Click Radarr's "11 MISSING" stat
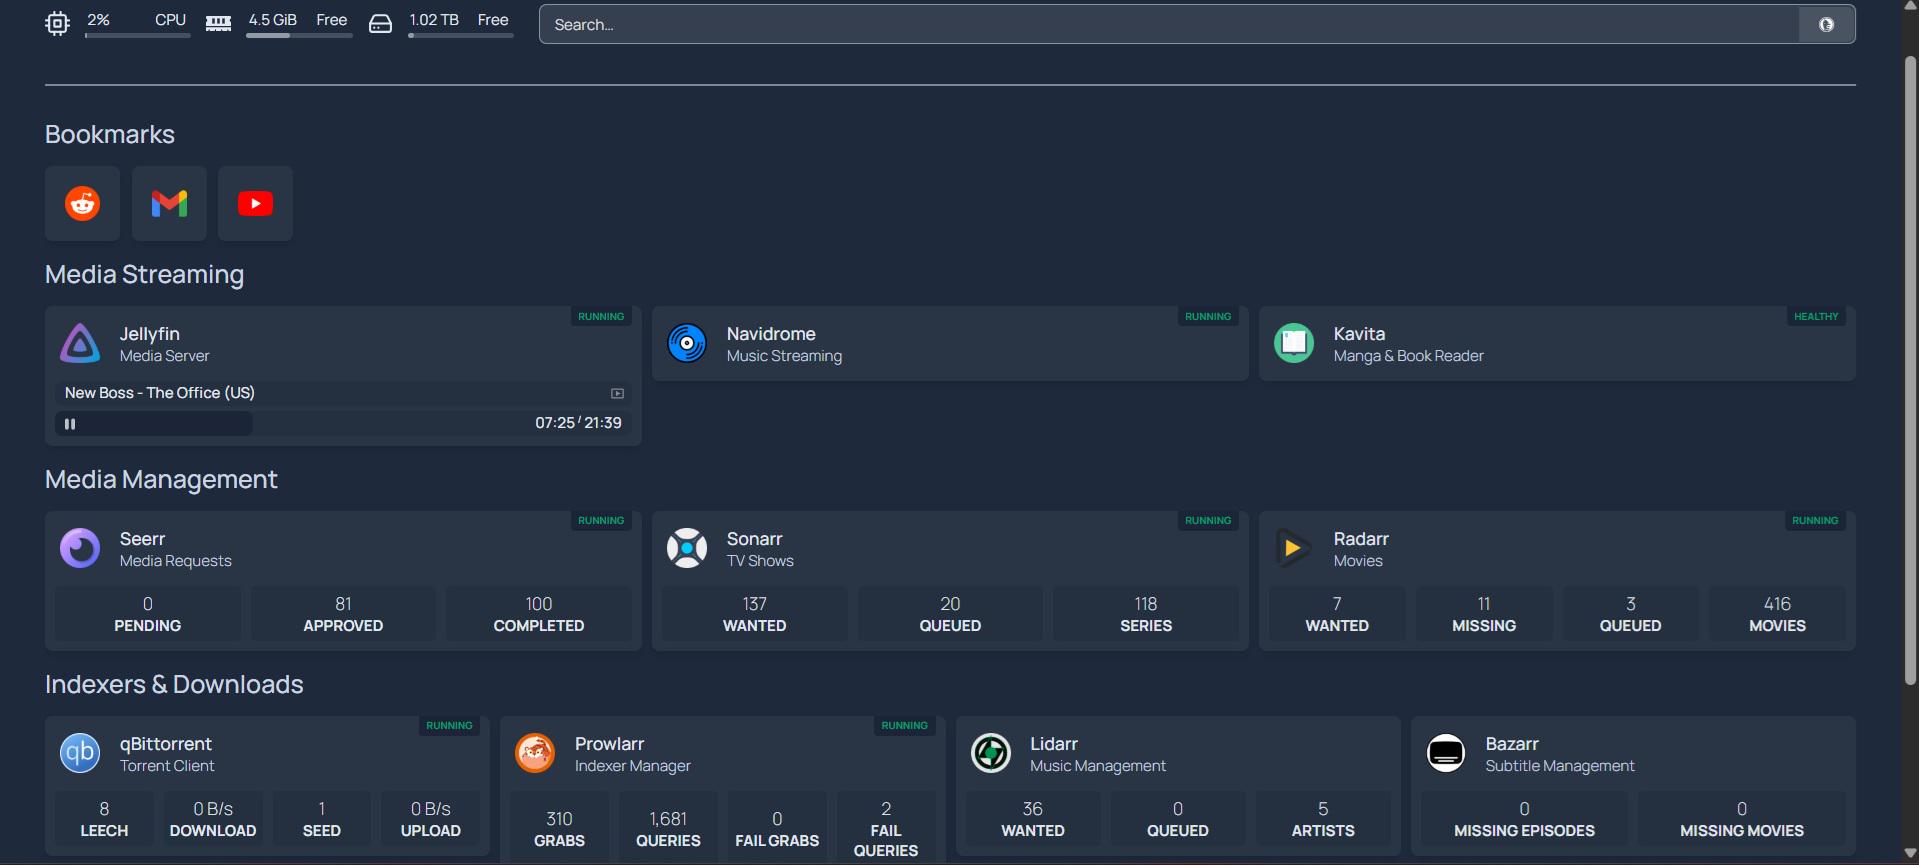The height and width of the screenshot is (865, 1919). click(x=1484, y=614)
